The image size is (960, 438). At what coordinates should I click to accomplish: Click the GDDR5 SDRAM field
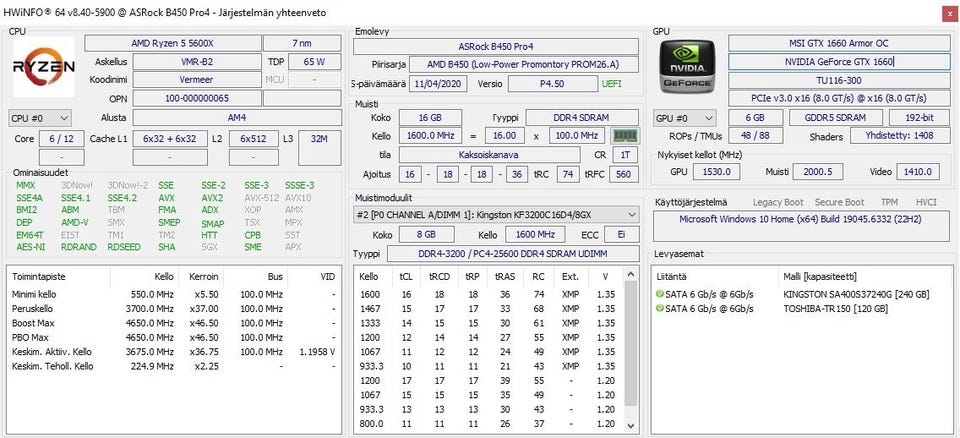tap(836, 118)
